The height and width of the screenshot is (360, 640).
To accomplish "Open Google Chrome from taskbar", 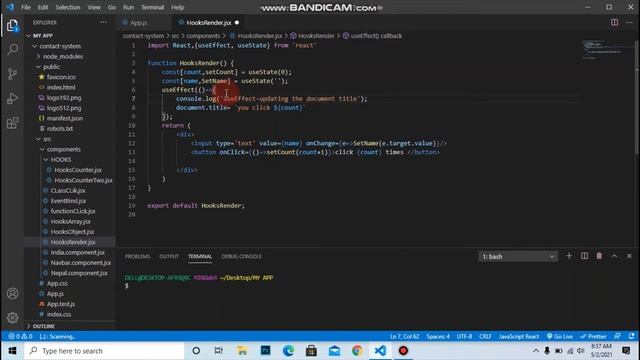I will point(357,351).
